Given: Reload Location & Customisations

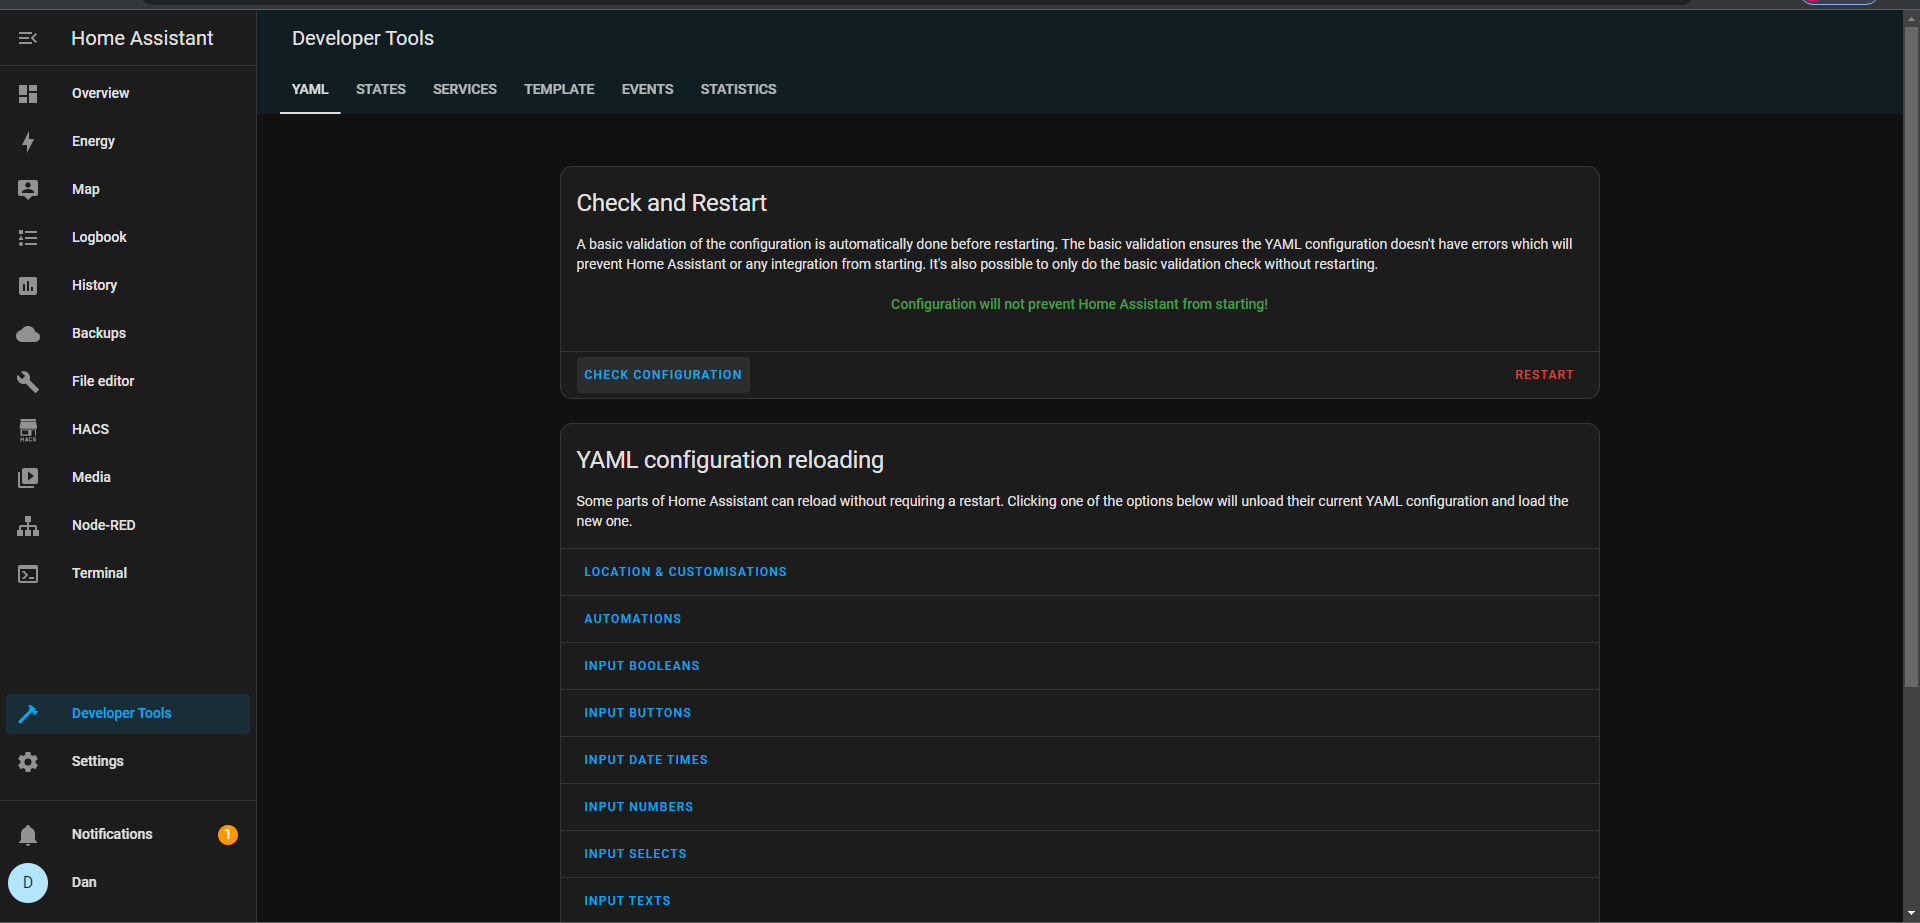Looking at the screenshot, I should pyautogui.click(x=685, y=572).
